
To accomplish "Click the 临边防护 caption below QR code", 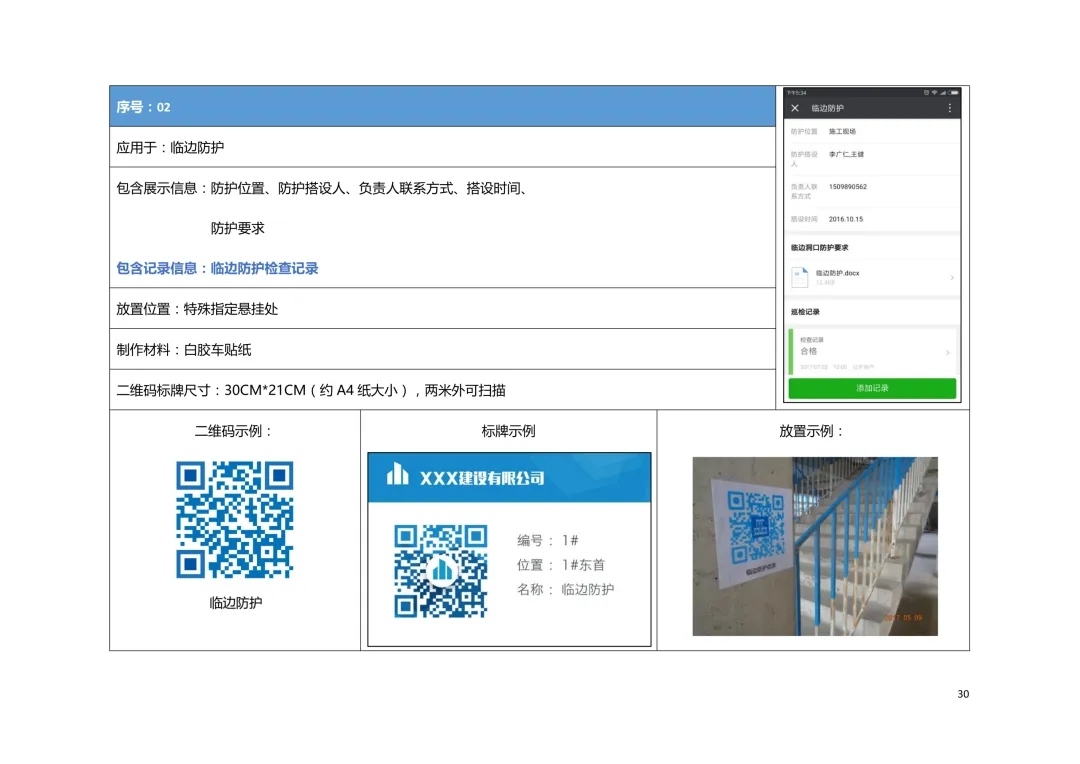I will click(x=236, y=603).
